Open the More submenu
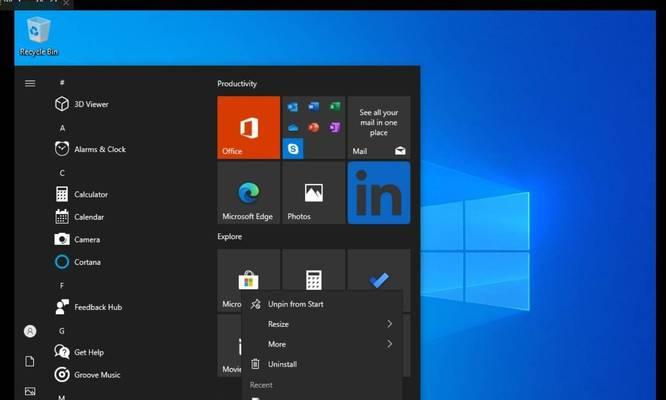 click(322, 344)
